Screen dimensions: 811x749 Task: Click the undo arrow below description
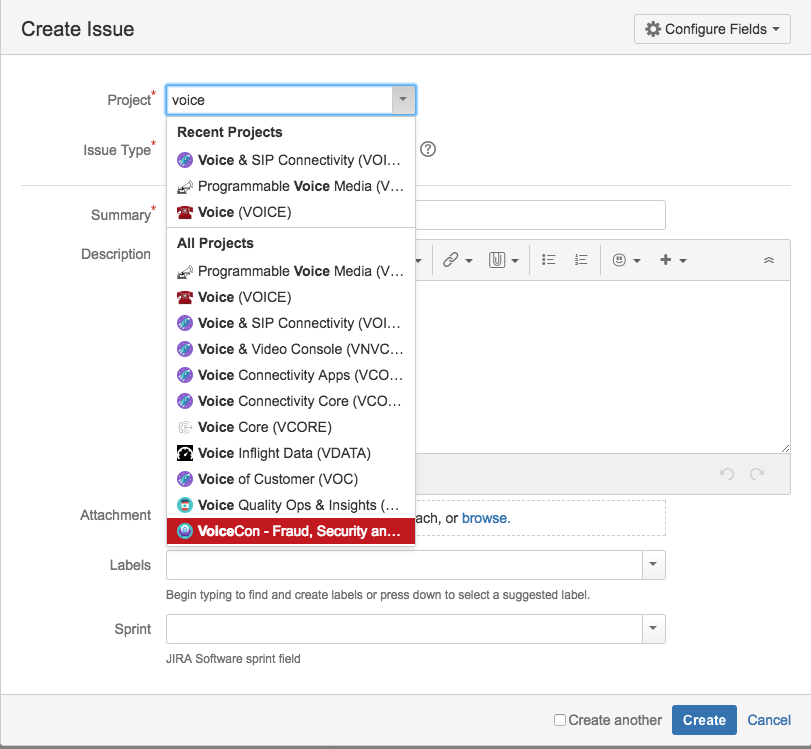[727, 474]
